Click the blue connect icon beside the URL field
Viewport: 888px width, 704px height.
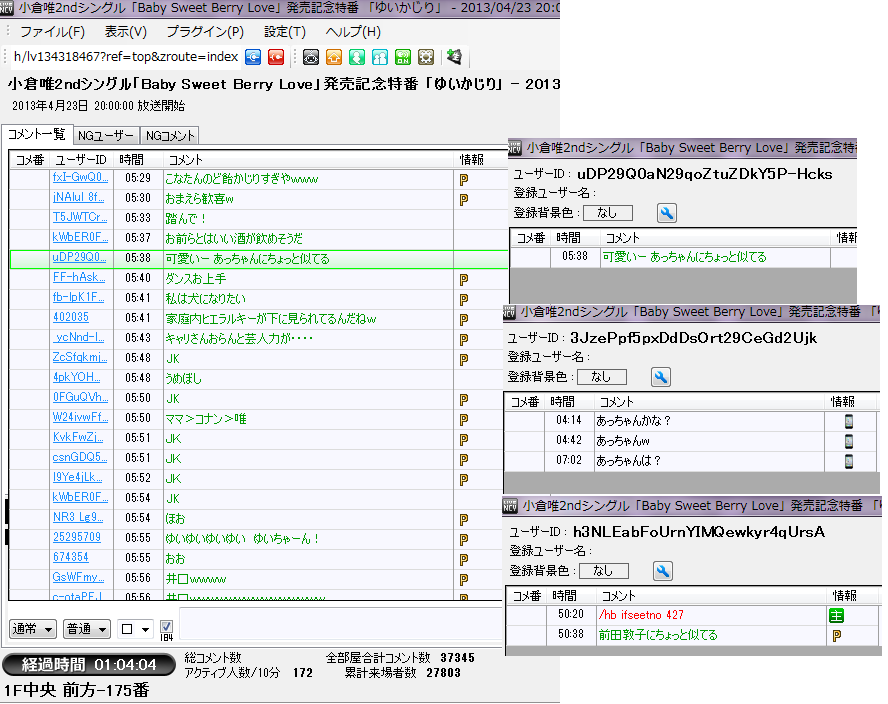[x=253, y=57]
